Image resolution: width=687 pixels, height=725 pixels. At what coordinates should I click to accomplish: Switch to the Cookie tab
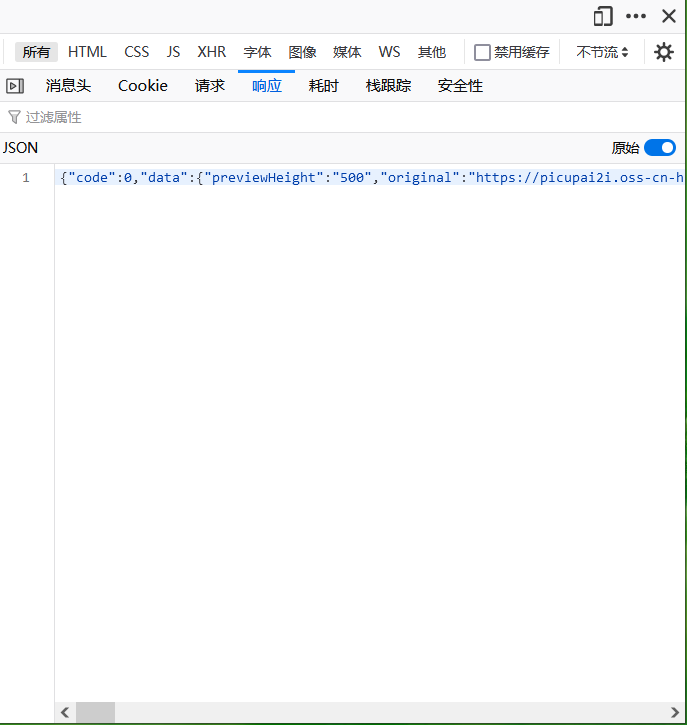pos(143,86)
